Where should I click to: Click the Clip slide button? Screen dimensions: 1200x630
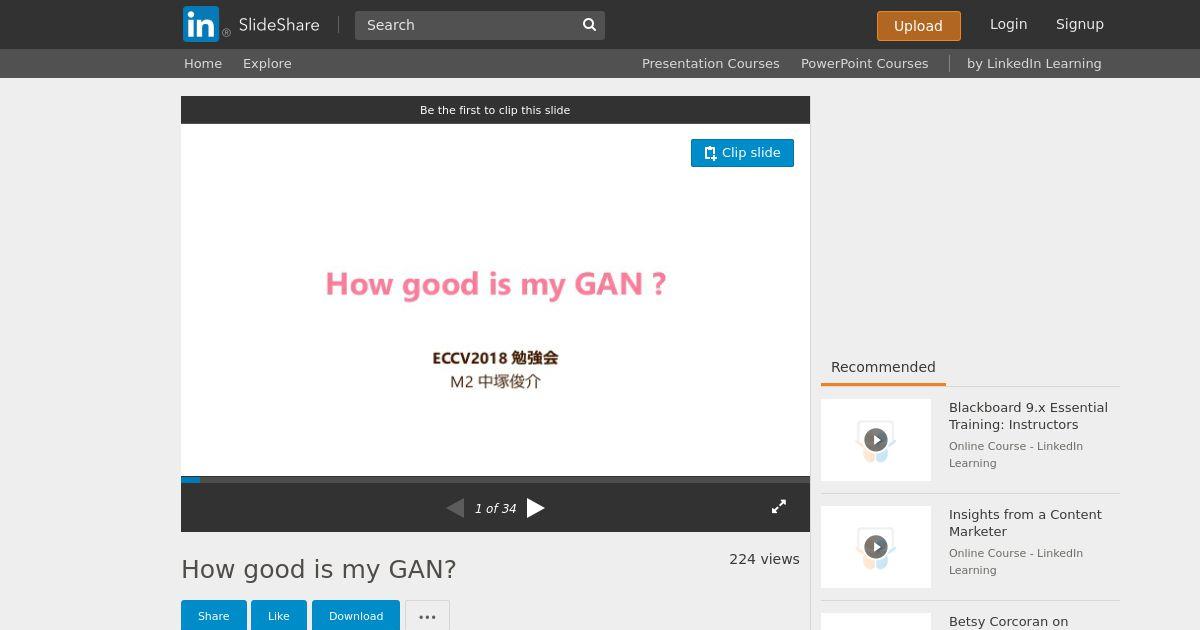[742, 153]
